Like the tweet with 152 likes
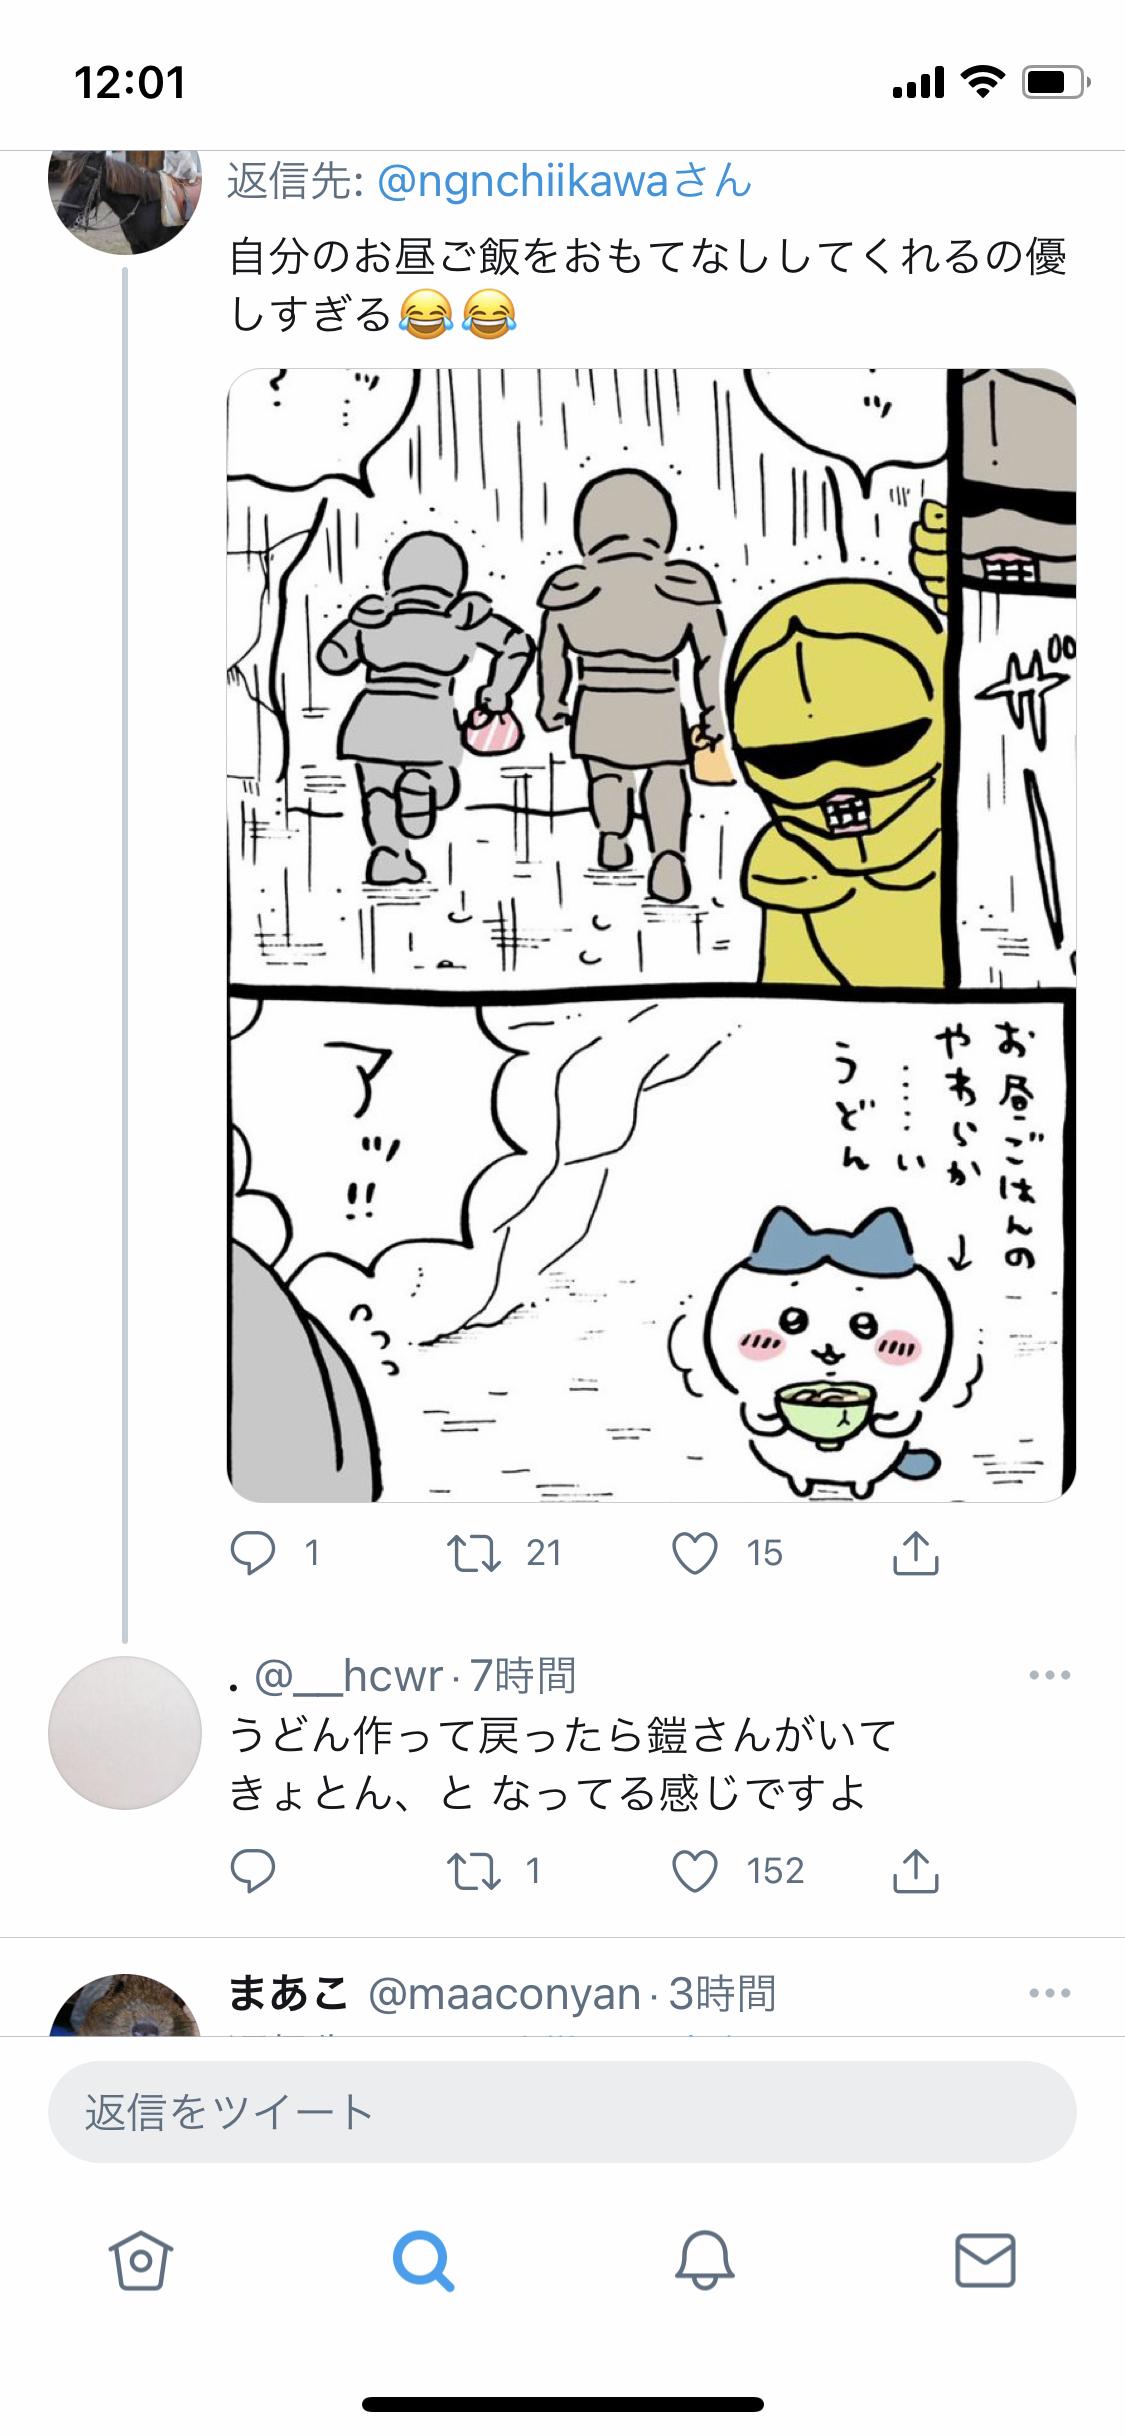The height and width of the screenshot is (2436, 1125). point(695,1871)
